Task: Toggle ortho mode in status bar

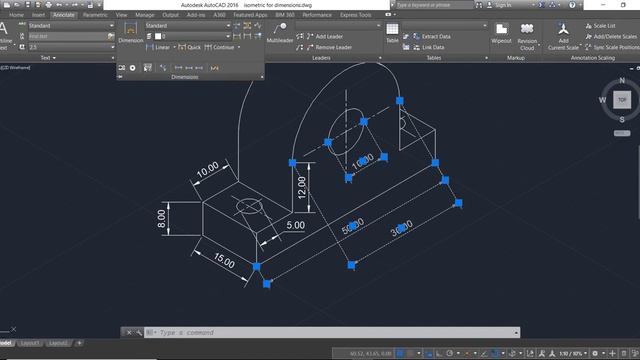Action: 439,353
